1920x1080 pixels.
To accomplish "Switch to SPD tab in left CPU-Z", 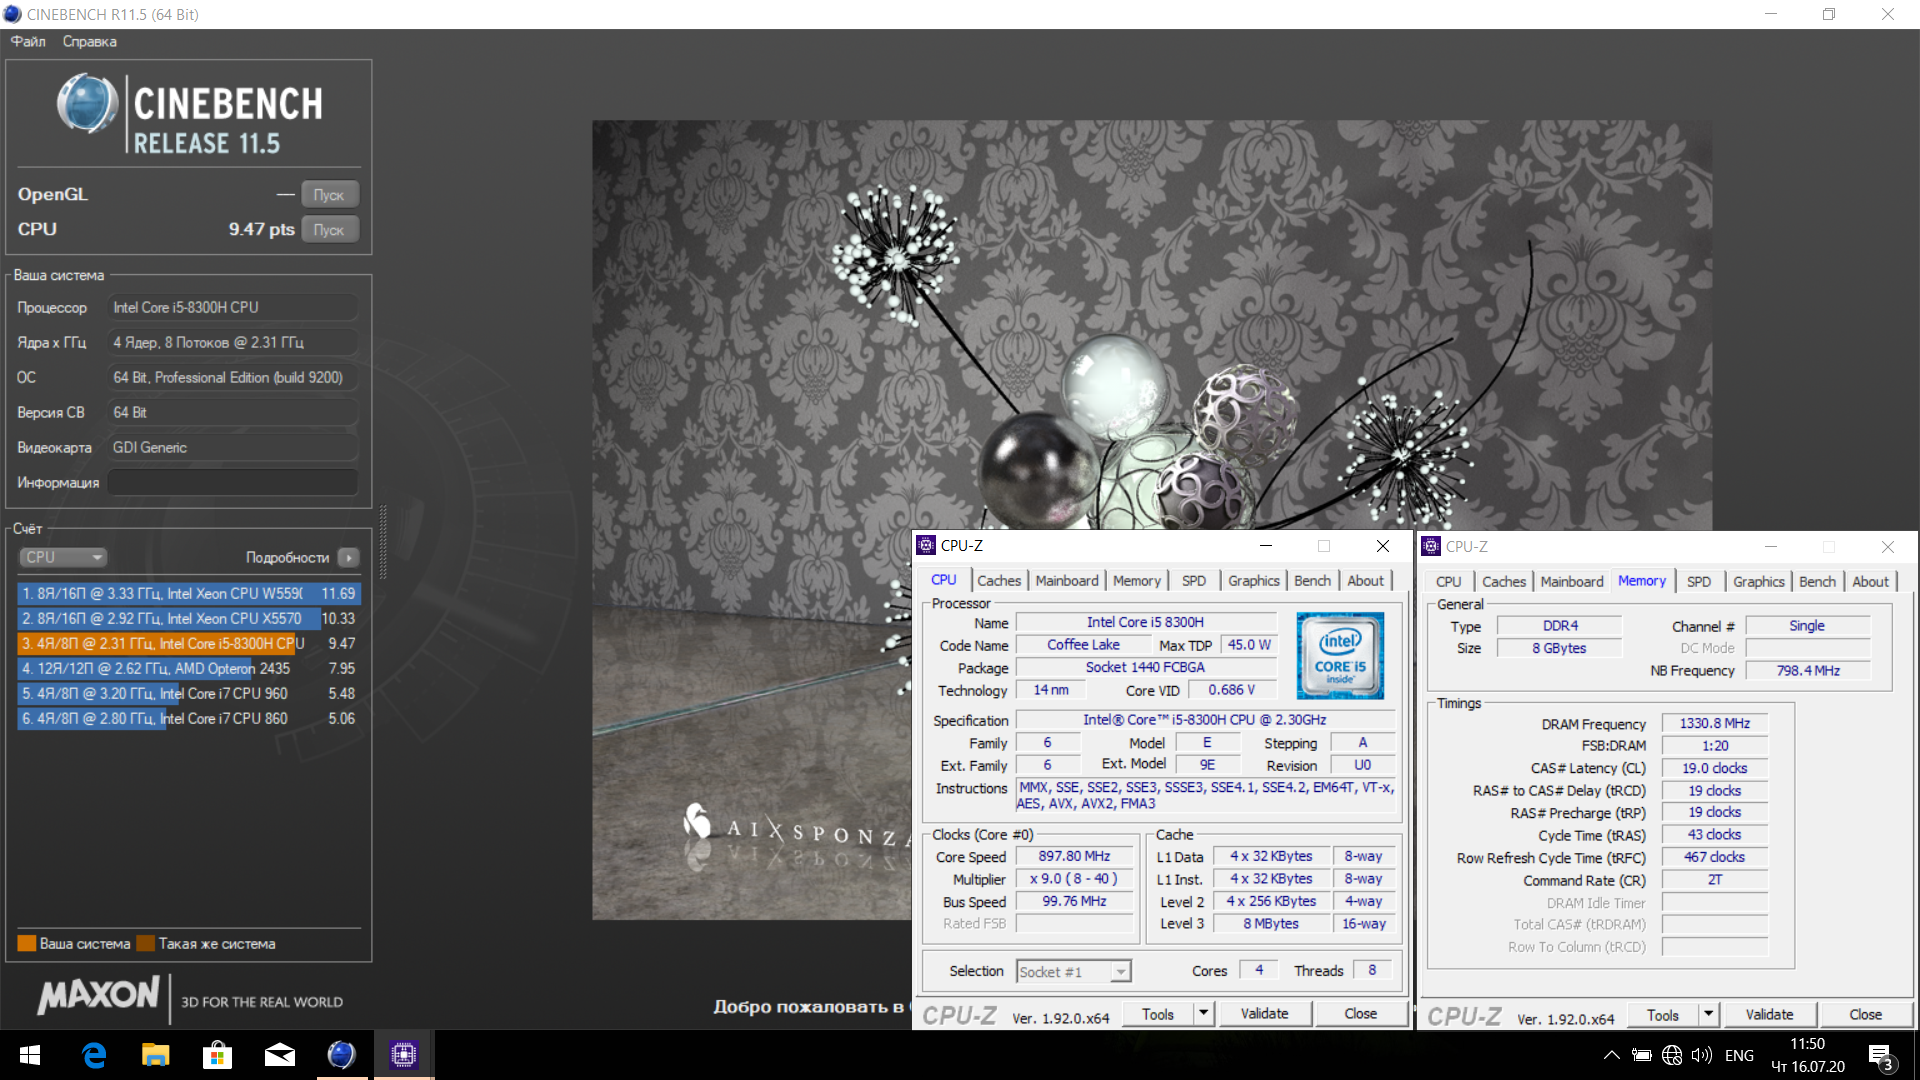I will point(1194,580).
